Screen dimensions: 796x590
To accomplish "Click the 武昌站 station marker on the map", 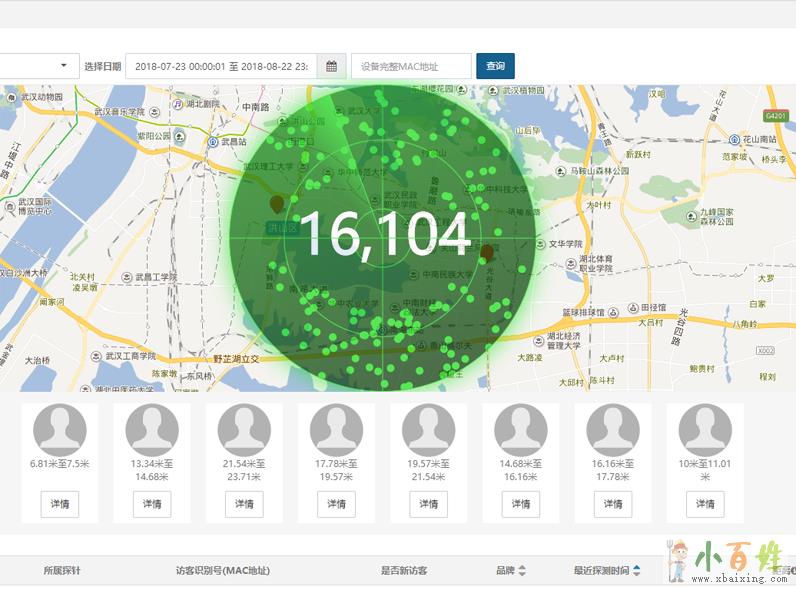I will pos(213,143).
